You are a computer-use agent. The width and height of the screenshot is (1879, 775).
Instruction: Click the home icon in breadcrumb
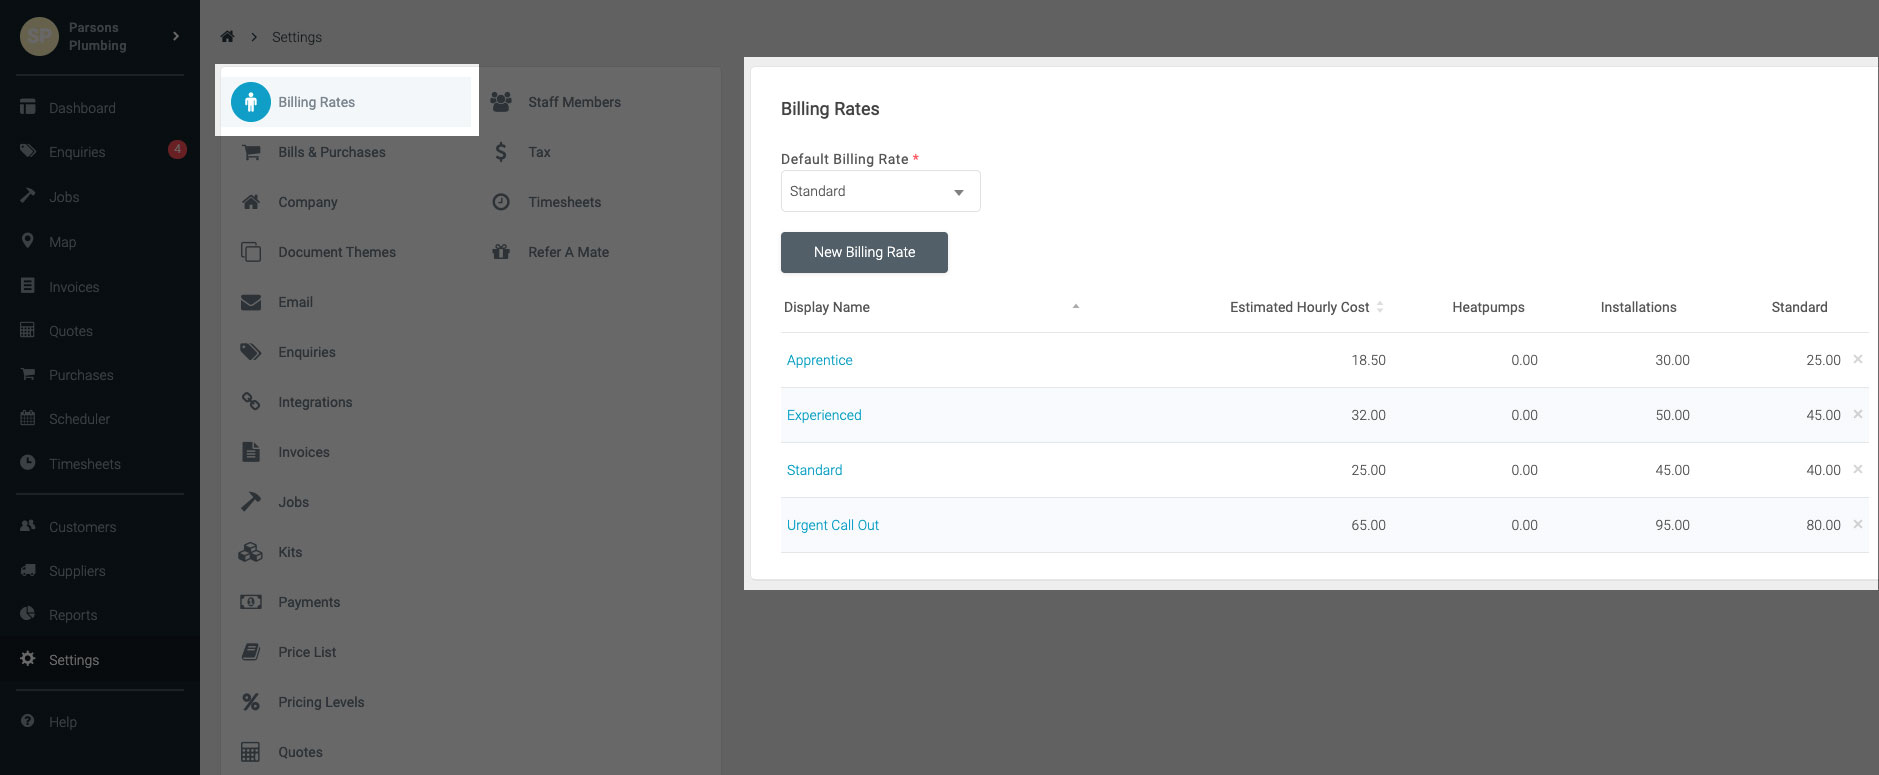click(227, 37)
